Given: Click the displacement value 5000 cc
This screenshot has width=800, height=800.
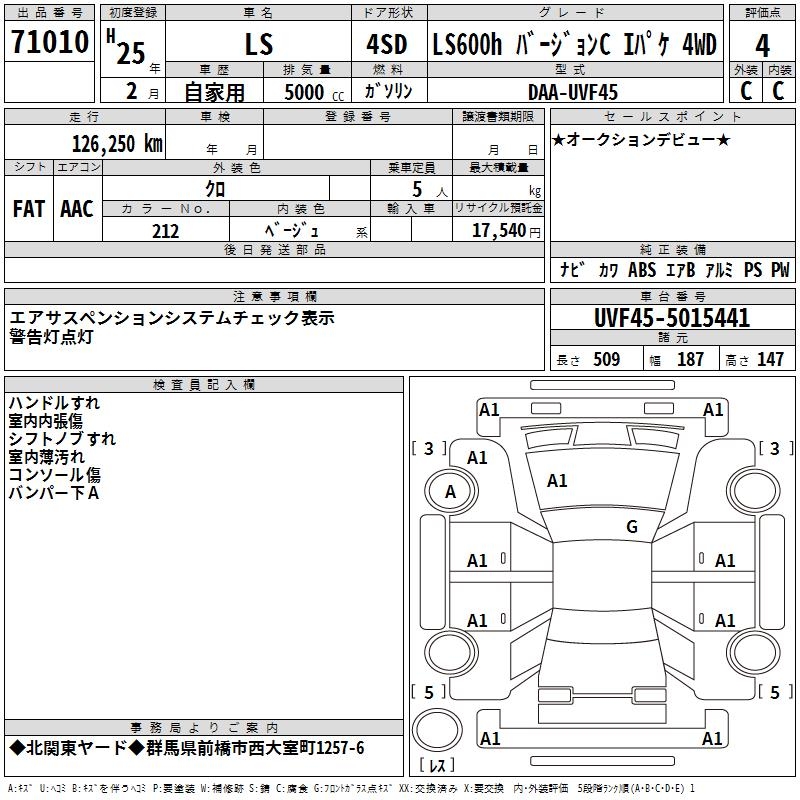Looking at the screenshot, I should click(314, 92).
